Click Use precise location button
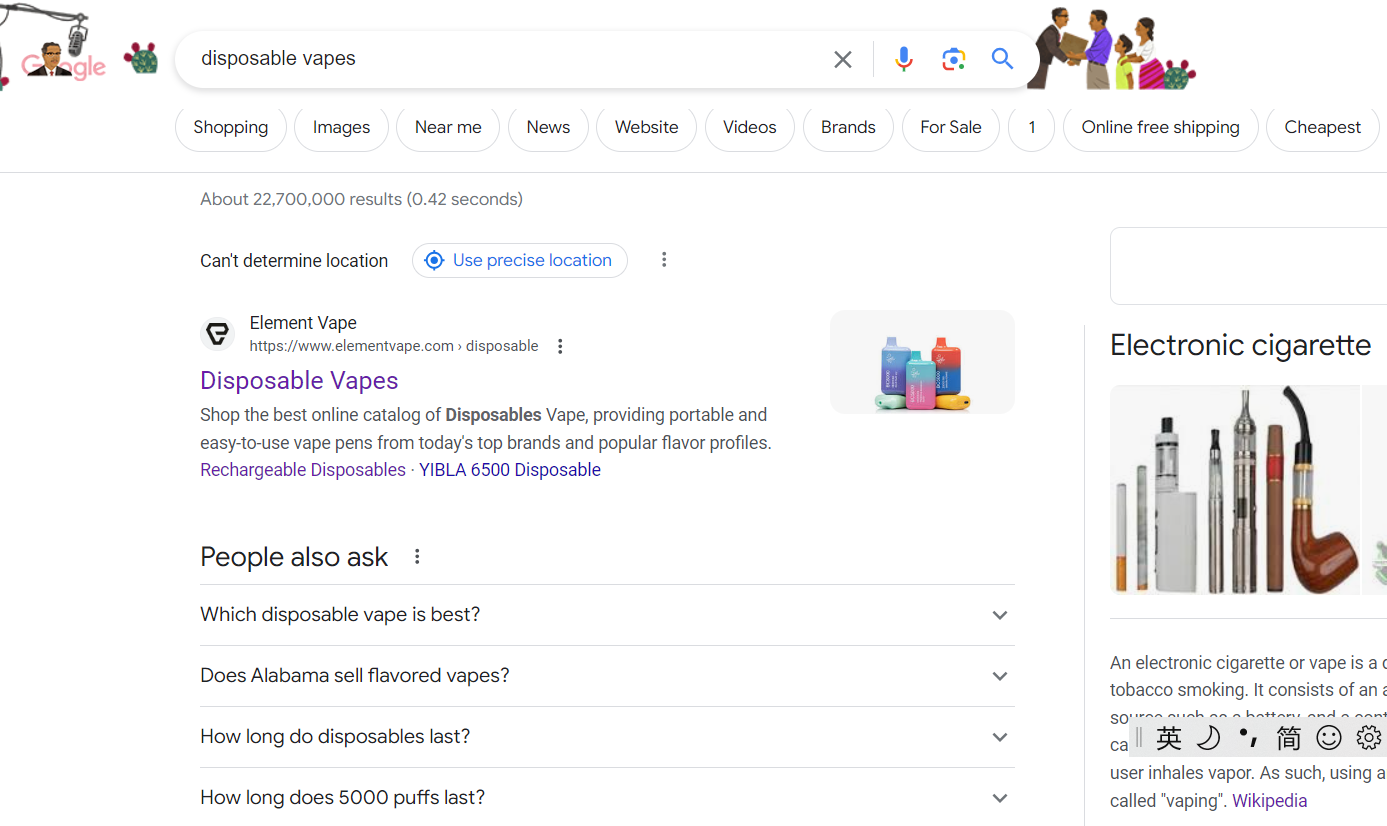This screenshot has height=826, width=1387. coord(520,260)
